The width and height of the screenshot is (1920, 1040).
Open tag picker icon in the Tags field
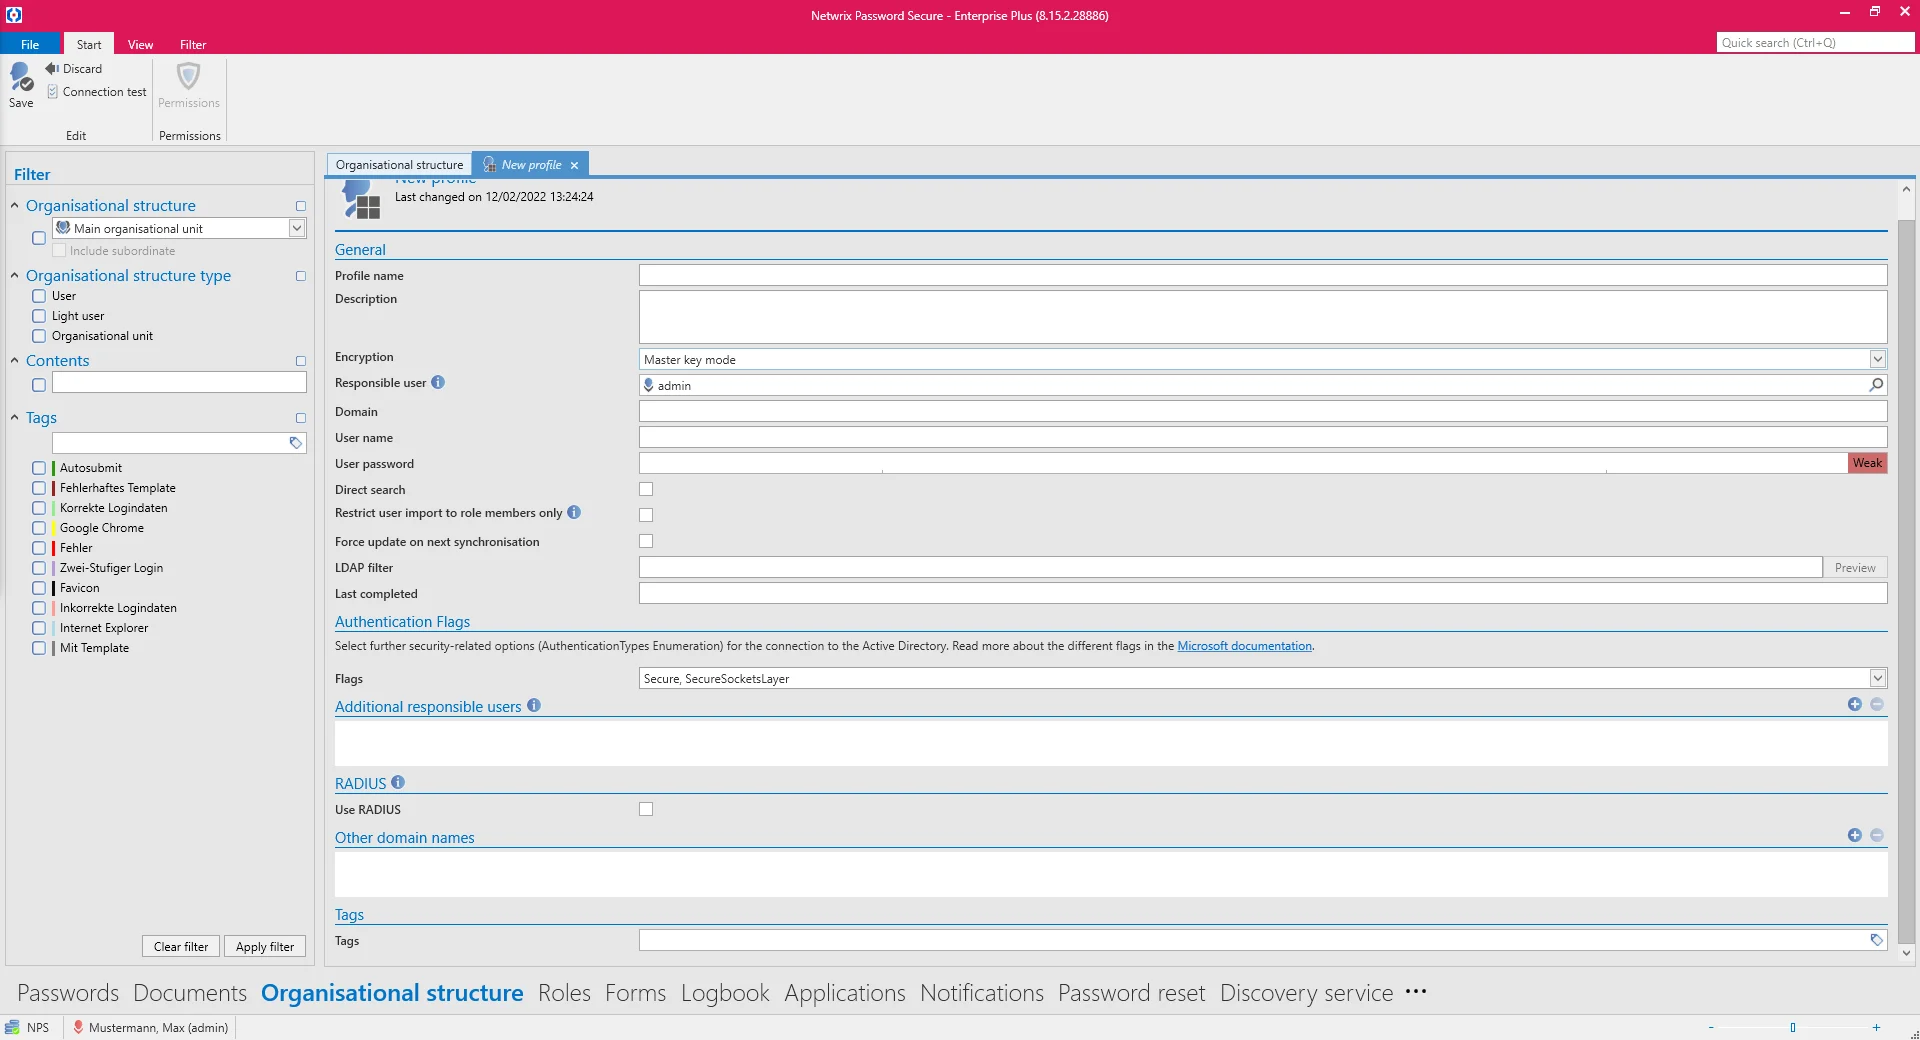pos(1876,940)
